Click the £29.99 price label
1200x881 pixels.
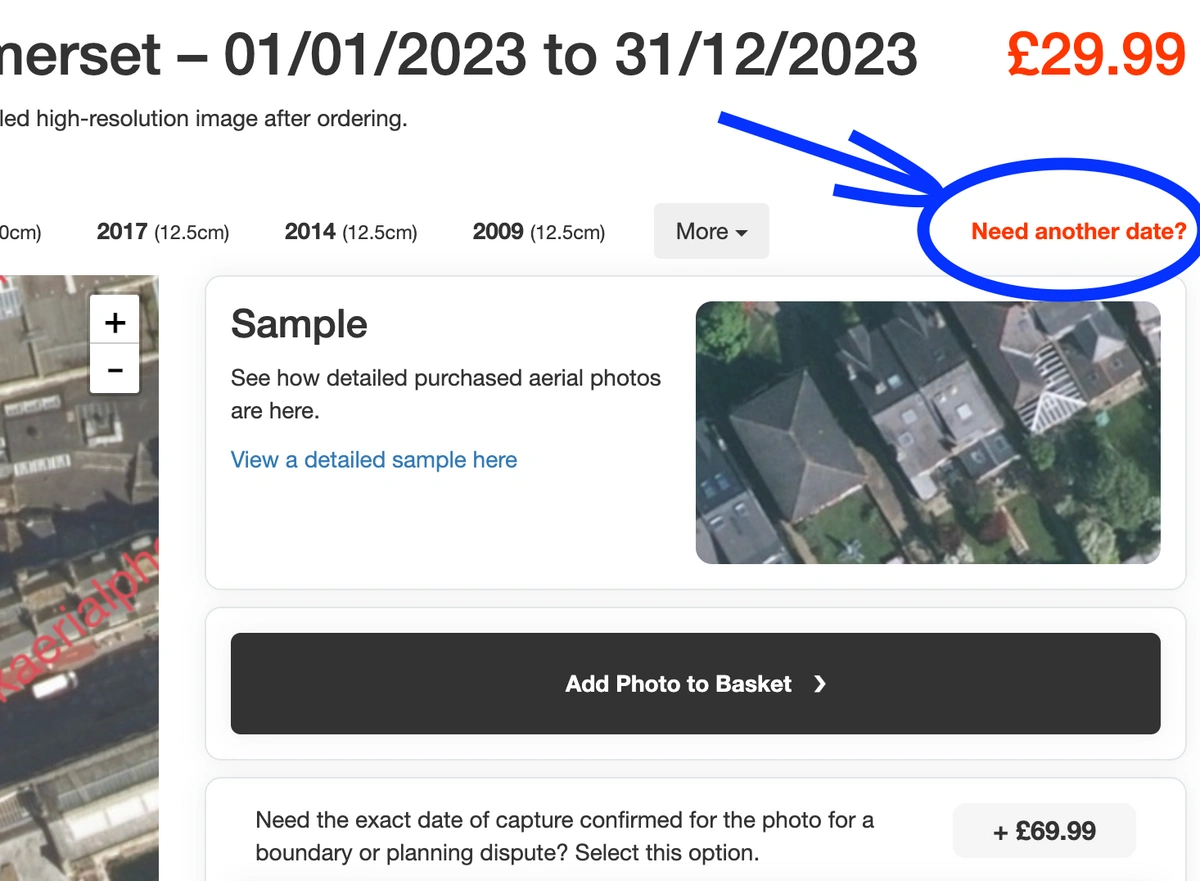click(1096, 54)
